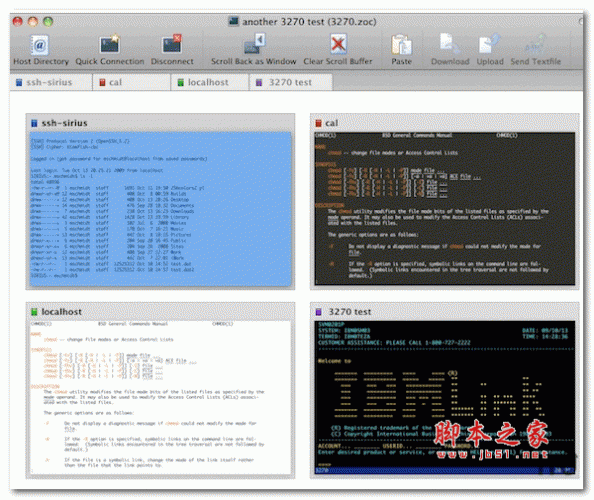Screen dimensions: 594x500
Task: Click the yellow minimize window button
Action: coord(33,22)
